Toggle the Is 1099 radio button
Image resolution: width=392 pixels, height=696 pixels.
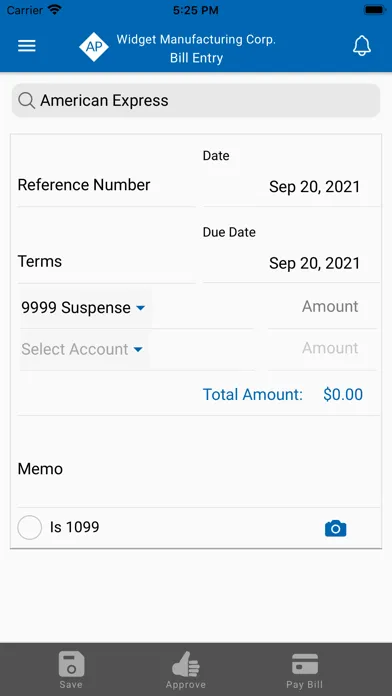pyautogui.click(x=29, y=527)
